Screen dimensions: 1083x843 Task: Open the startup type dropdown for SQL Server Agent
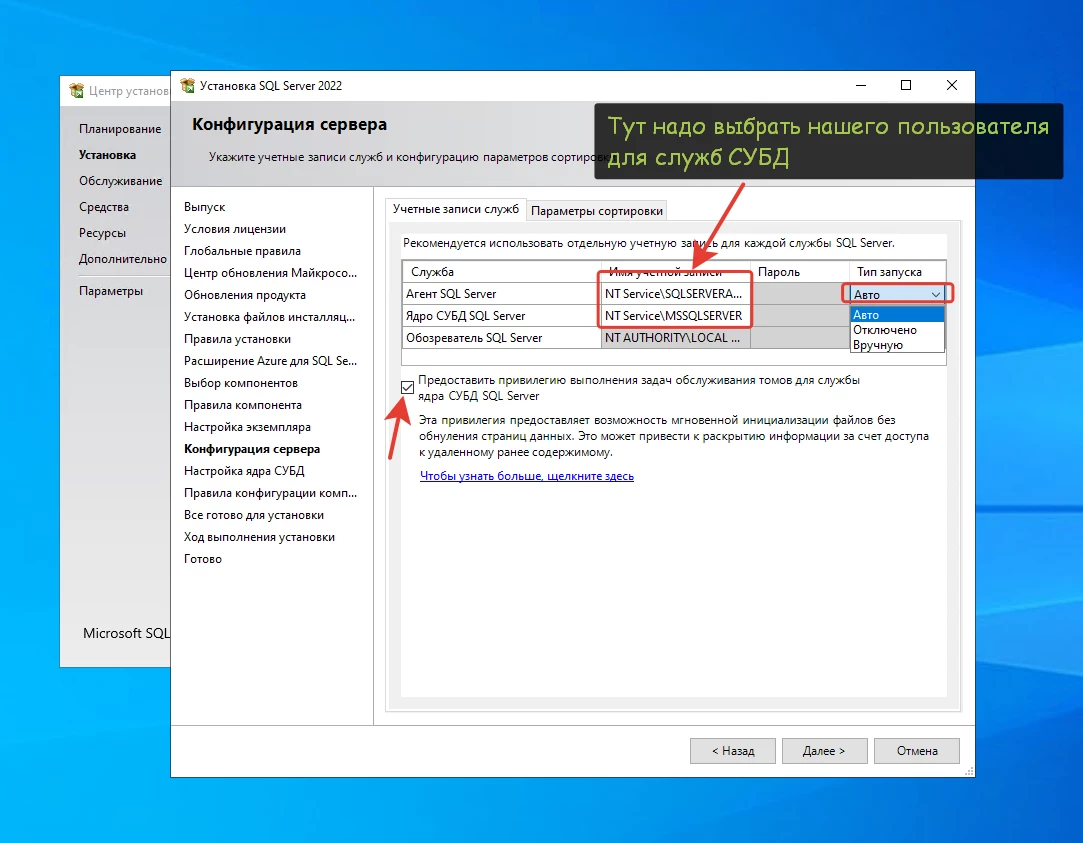coord(936,294)
